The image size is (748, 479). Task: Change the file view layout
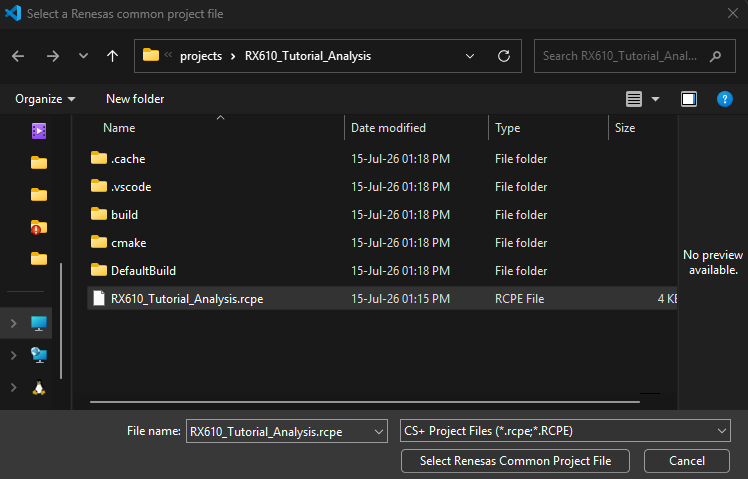click(634, 99)
